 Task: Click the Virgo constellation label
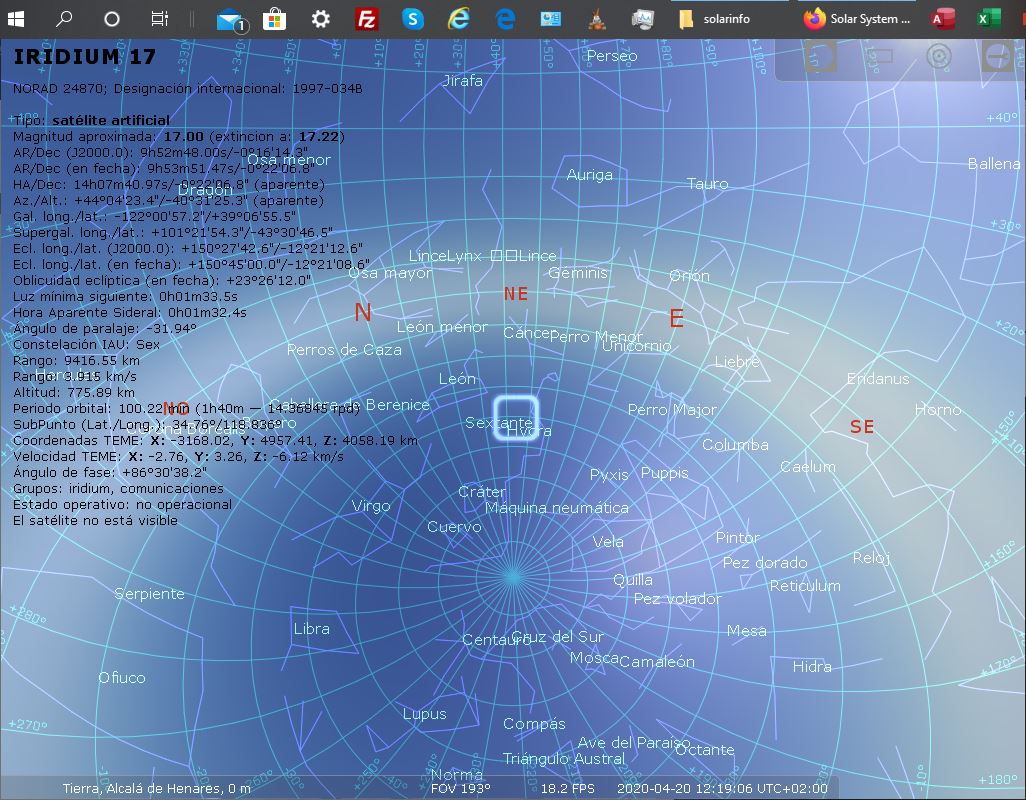click(371, 506)
